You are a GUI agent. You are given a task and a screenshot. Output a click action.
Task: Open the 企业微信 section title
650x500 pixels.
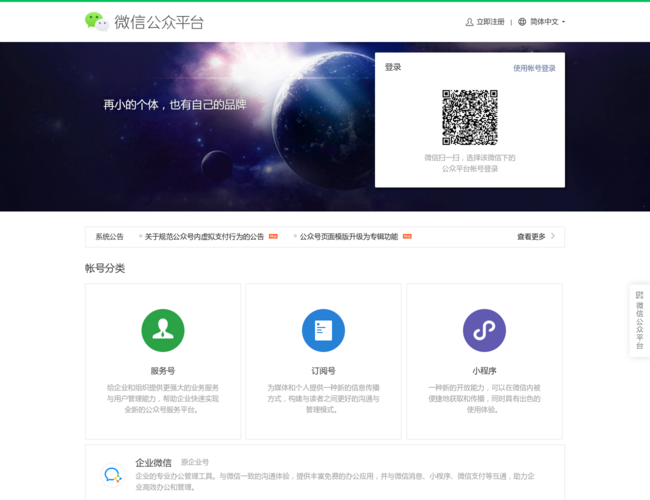[153, 463]
